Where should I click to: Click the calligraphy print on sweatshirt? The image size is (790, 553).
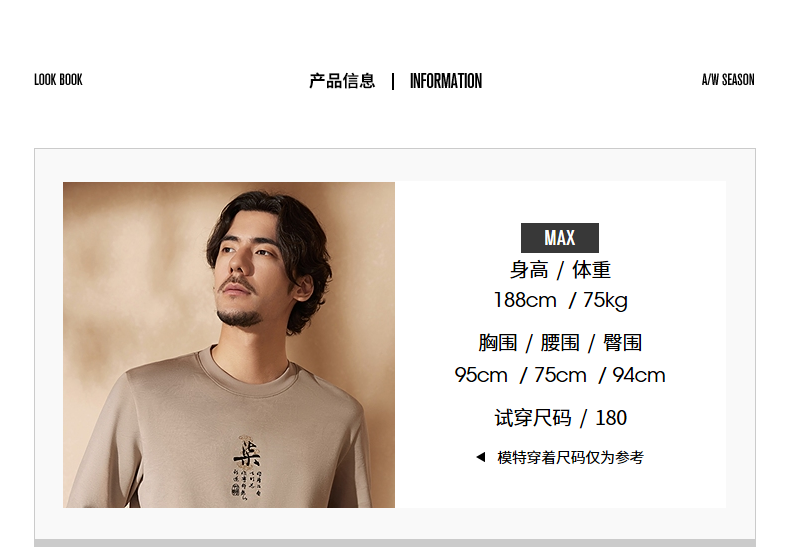tap(247, 467)
